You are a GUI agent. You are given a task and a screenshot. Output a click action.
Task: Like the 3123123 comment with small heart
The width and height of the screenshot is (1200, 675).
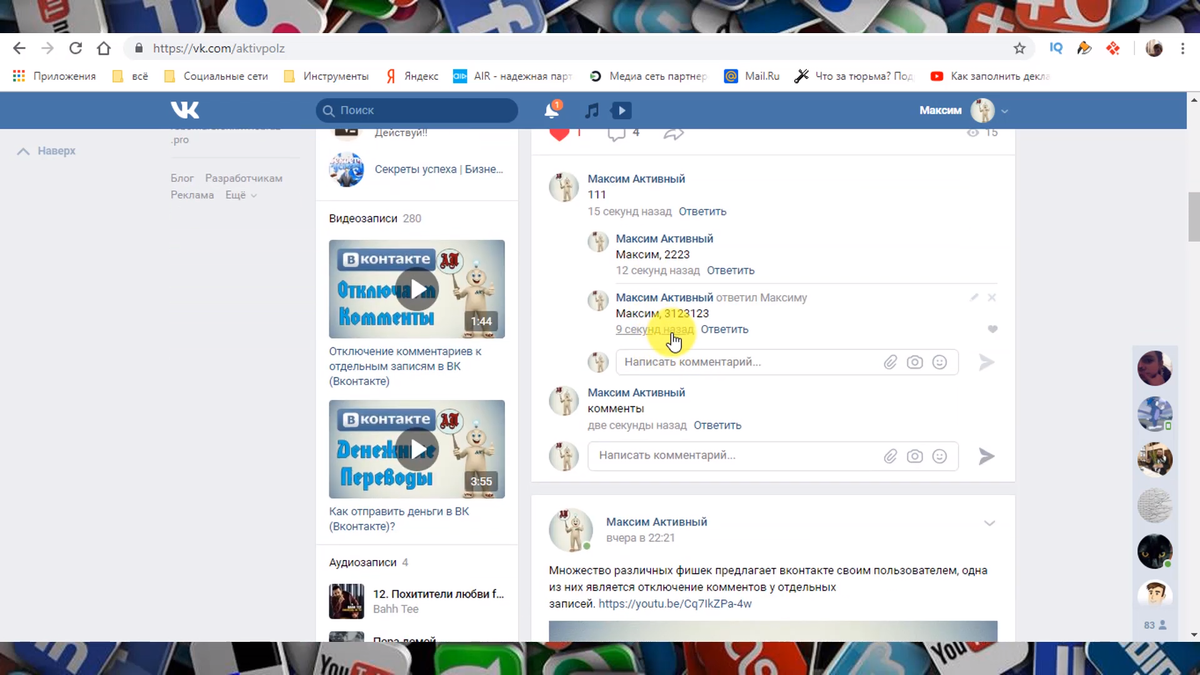coord(992,329)
